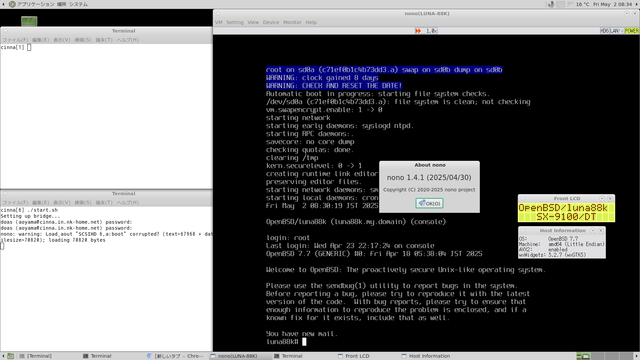Screen dimensions: 640x360
Task: Open the View menu in nono
Action: 253,22
